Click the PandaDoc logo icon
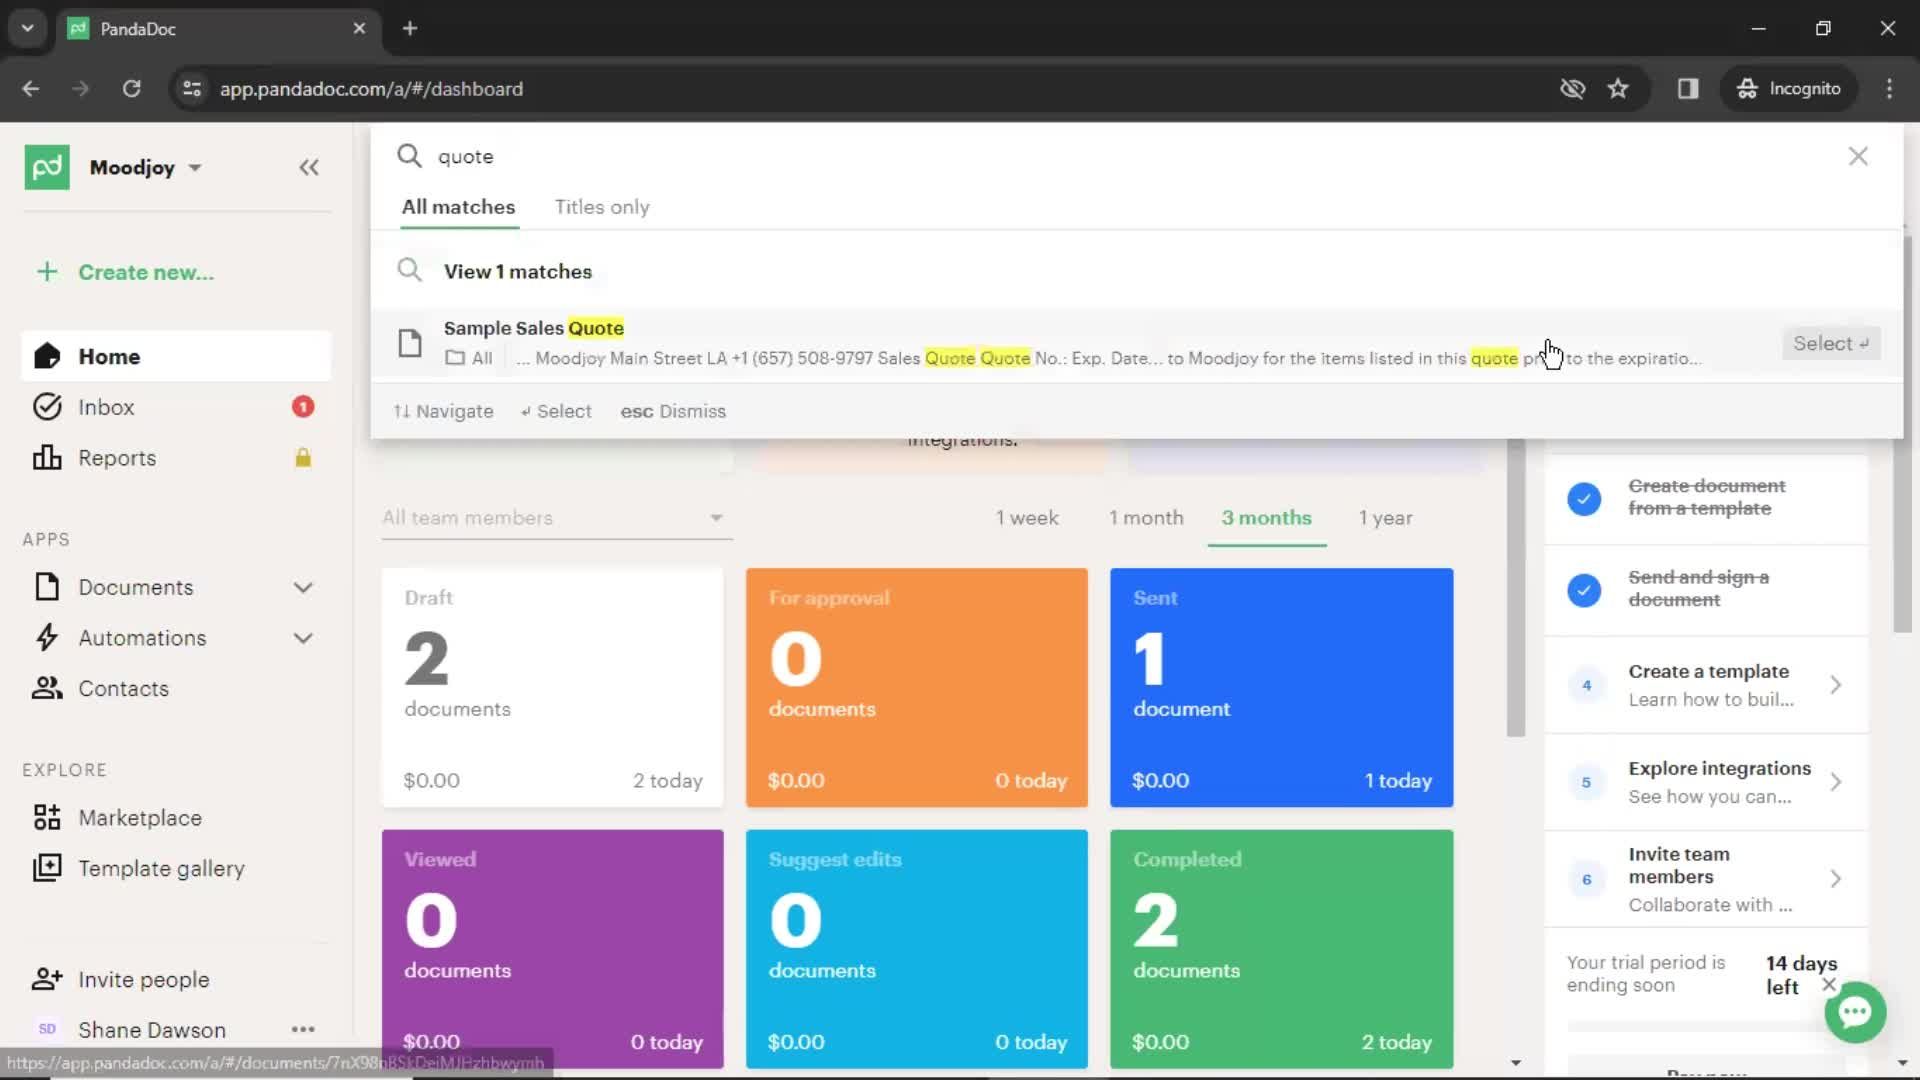The width and height of the screenshot is (1920, 1080). pos(47,167)
